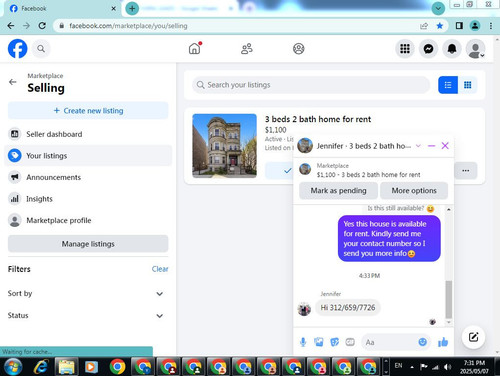500x376 pixels.
Task: Open tab search dropdown
Action: point(438,8)
